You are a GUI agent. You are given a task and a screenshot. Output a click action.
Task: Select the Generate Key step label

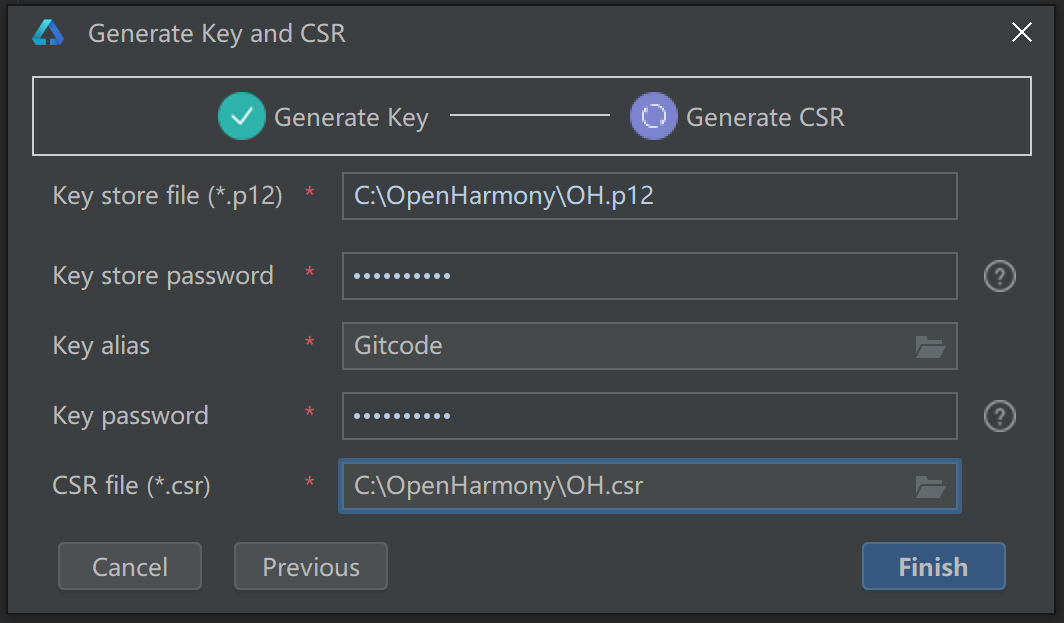click(351, 118)
